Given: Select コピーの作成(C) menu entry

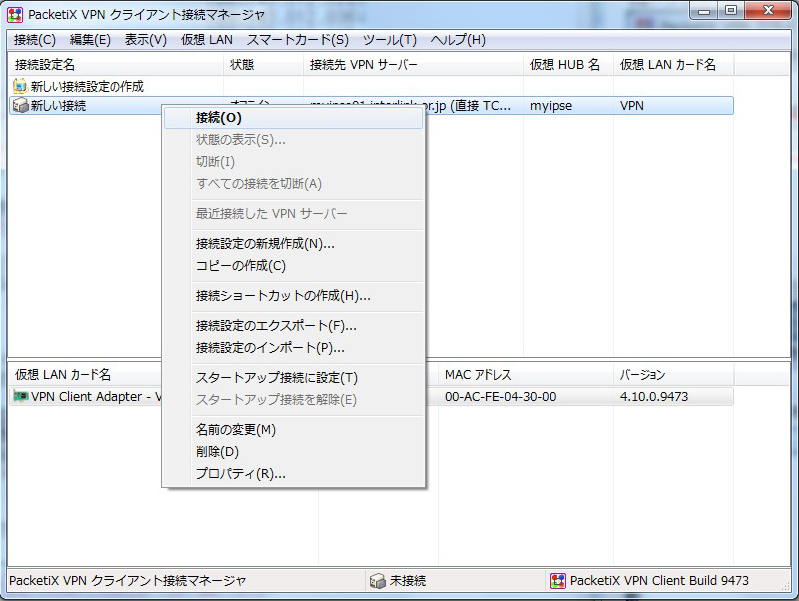Looking at the screenshot, I should click(240, 266).
